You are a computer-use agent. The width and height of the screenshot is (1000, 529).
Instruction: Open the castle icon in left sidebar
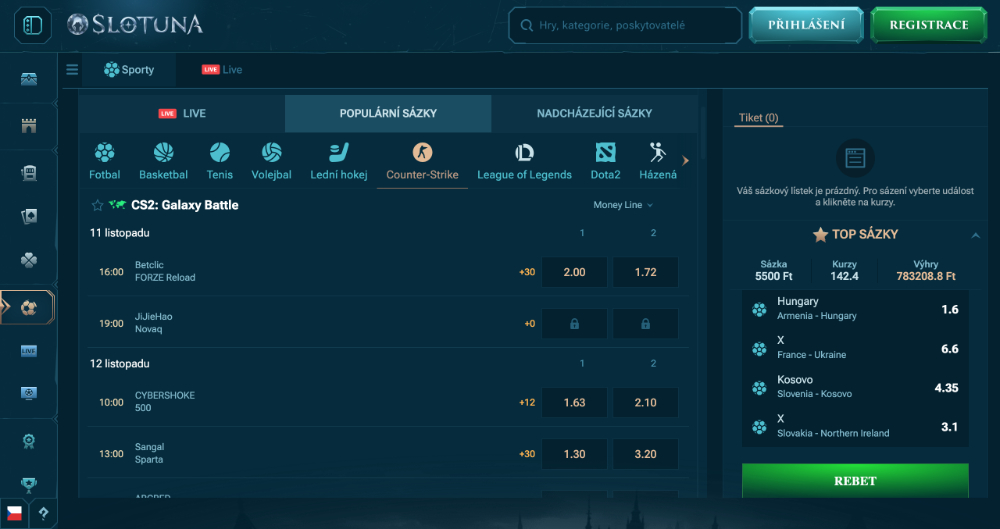pyautogui.click(x=29, y=126)
